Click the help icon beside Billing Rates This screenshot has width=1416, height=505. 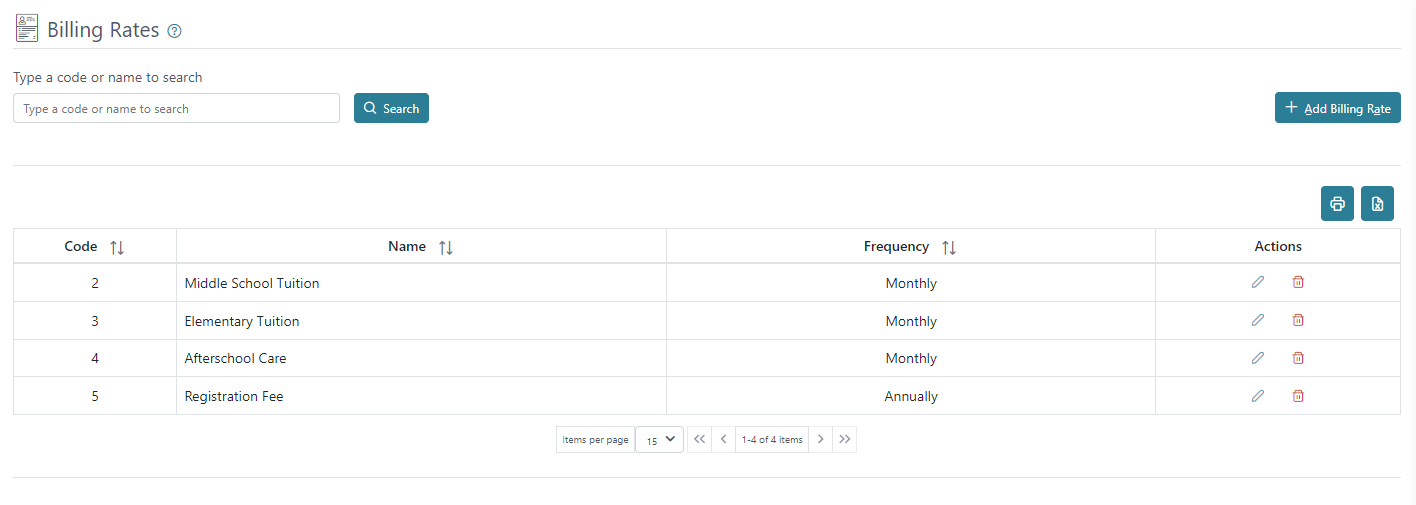coord(174,31)
